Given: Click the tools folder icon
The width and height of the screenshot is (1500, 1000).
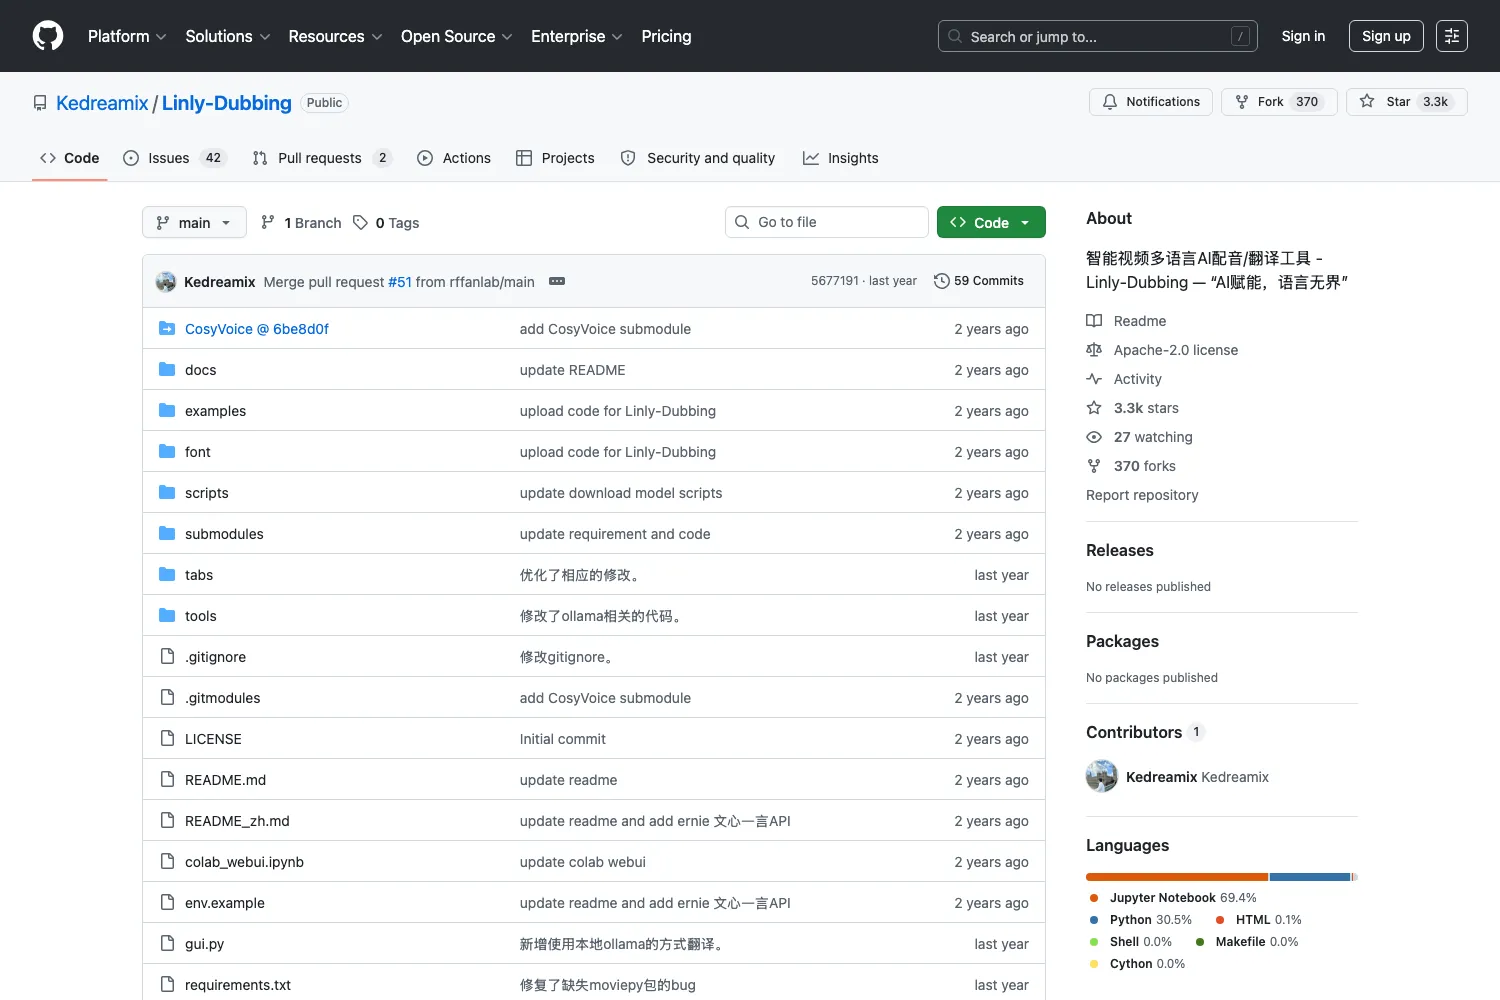Looking at the screenshot, I should click(167, 616).
